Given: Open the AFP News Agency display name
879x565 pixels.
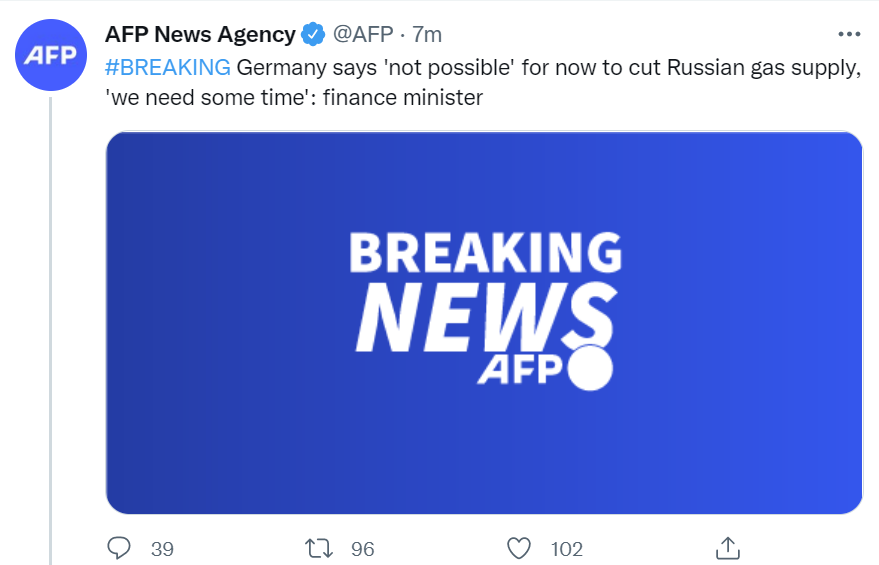Looking at the screenshot, I should pos(200,35).
